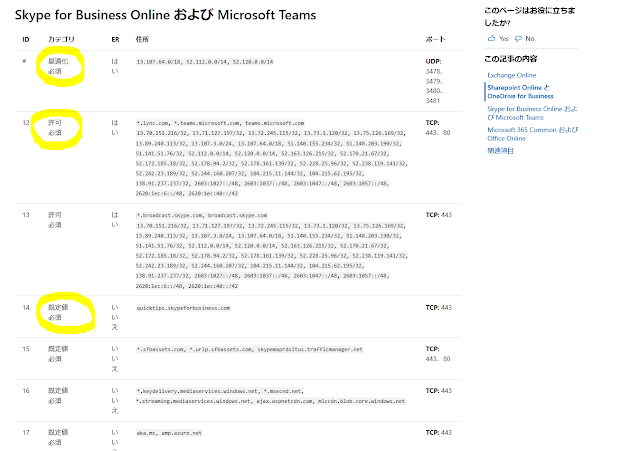
Task: Click the UDP port label
Action: click(x=433, y=61)
